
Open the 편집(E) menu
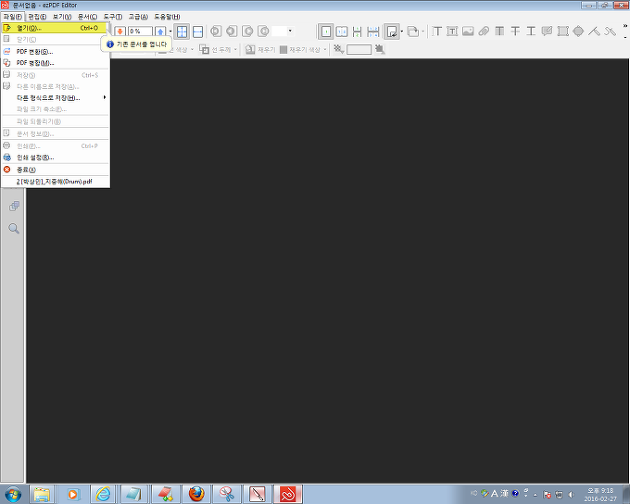coord(37,16)
